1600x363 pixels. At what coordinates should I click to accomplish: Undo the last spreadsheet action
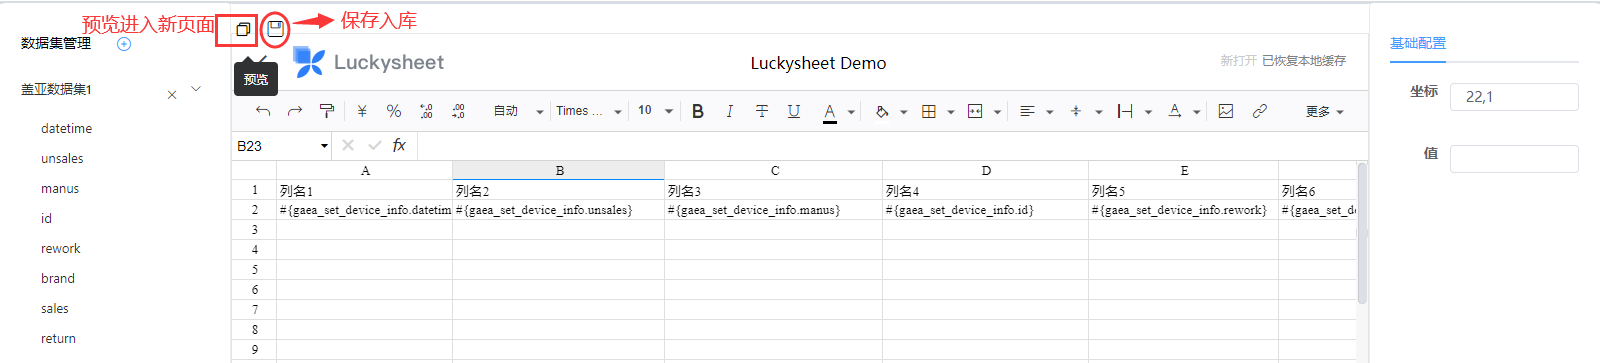click(263, 111)
